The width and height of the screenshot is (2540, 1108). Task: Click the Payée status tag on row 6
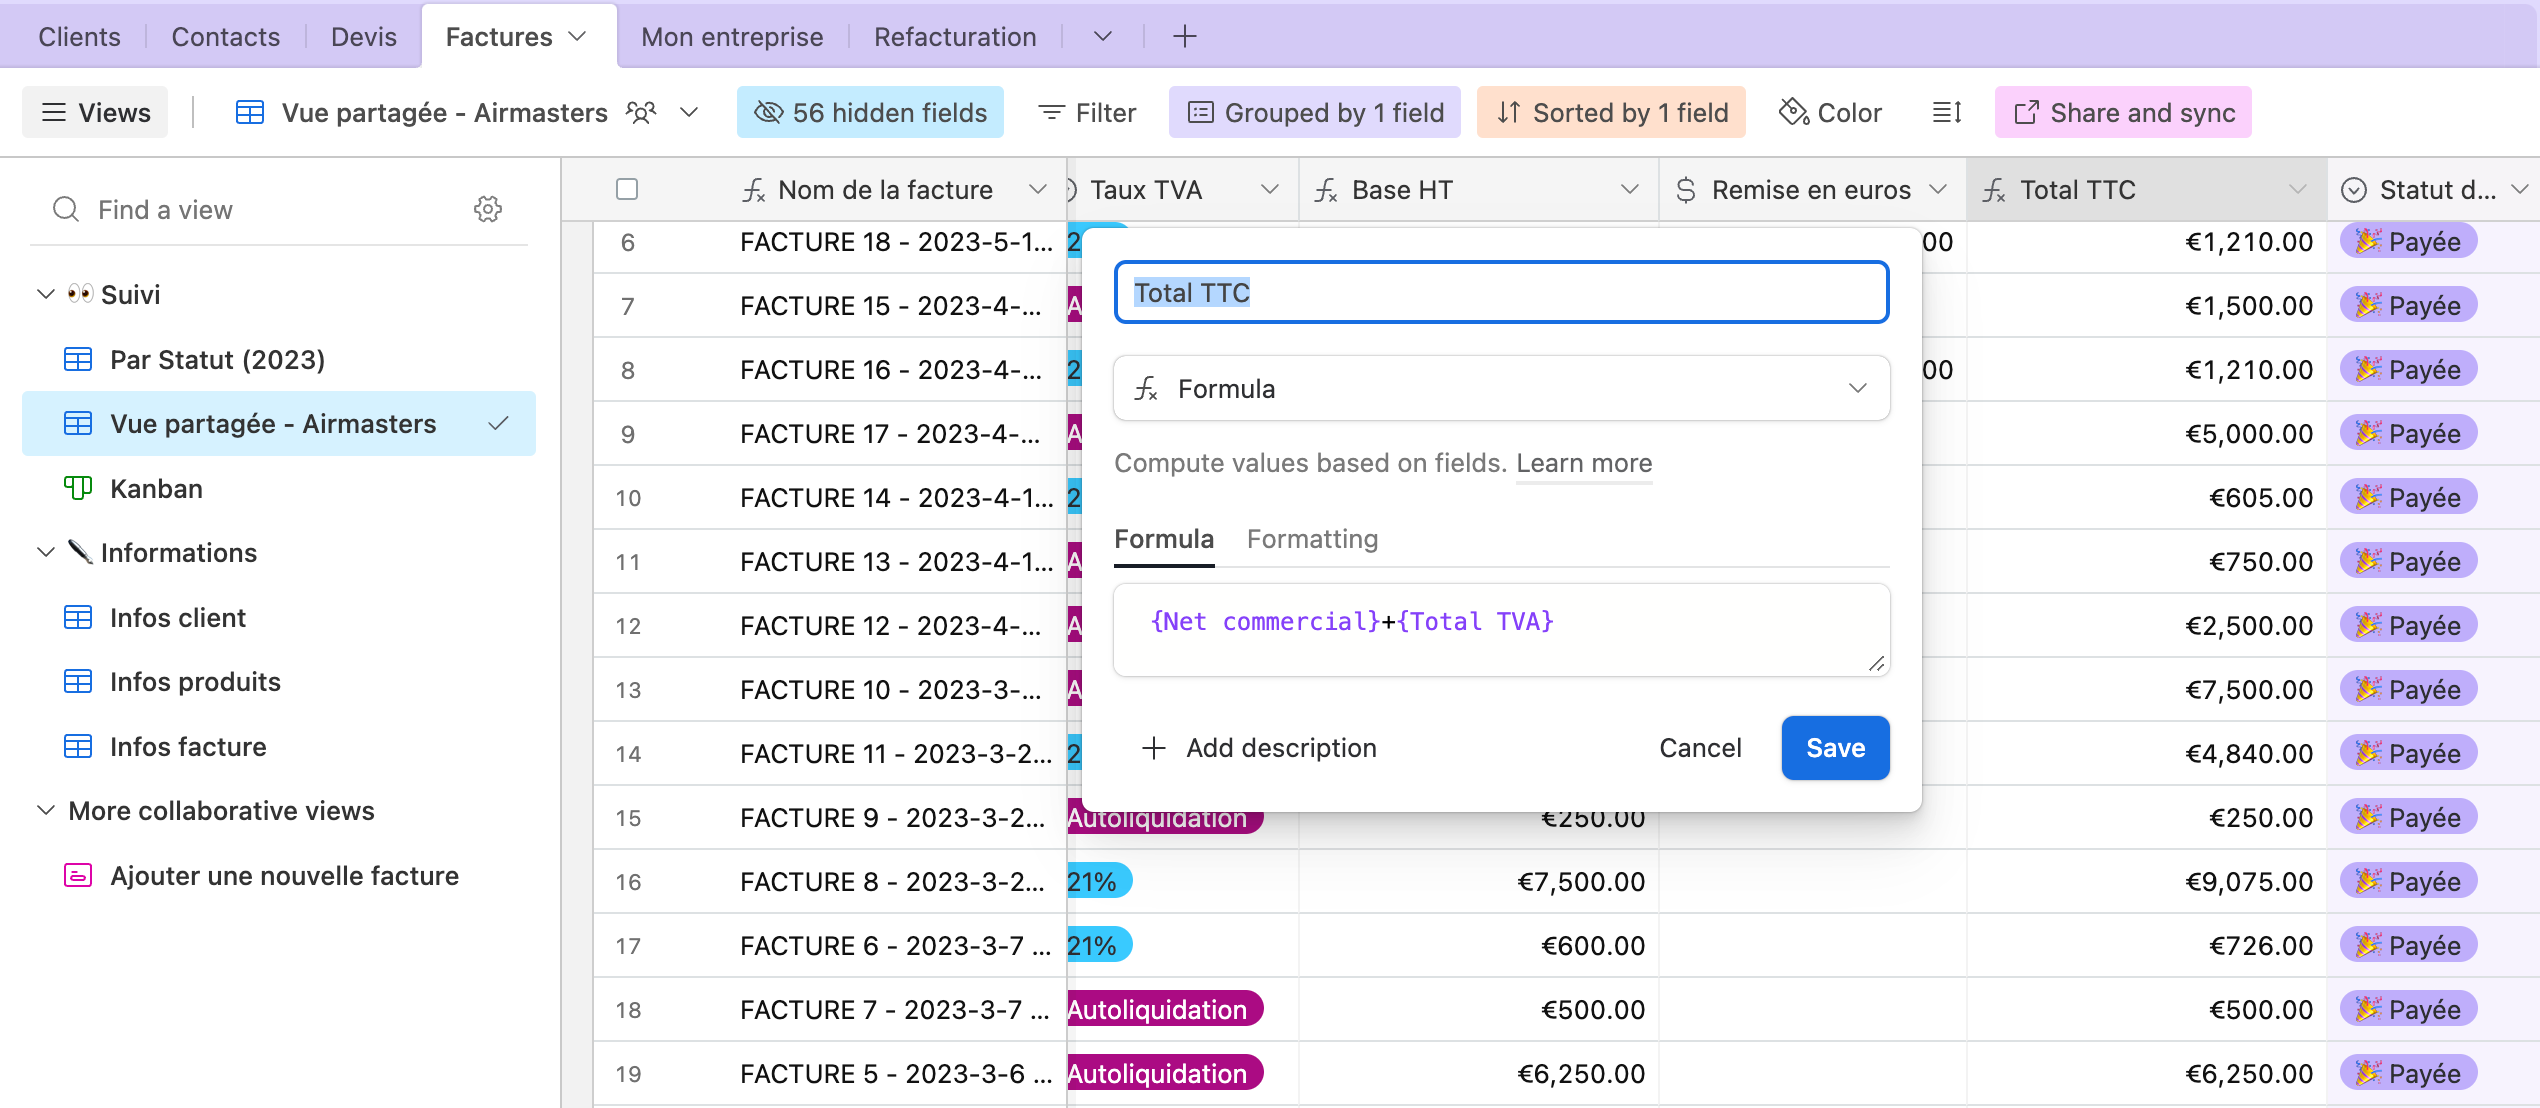pyautogui.click(x=2408, y=242)
